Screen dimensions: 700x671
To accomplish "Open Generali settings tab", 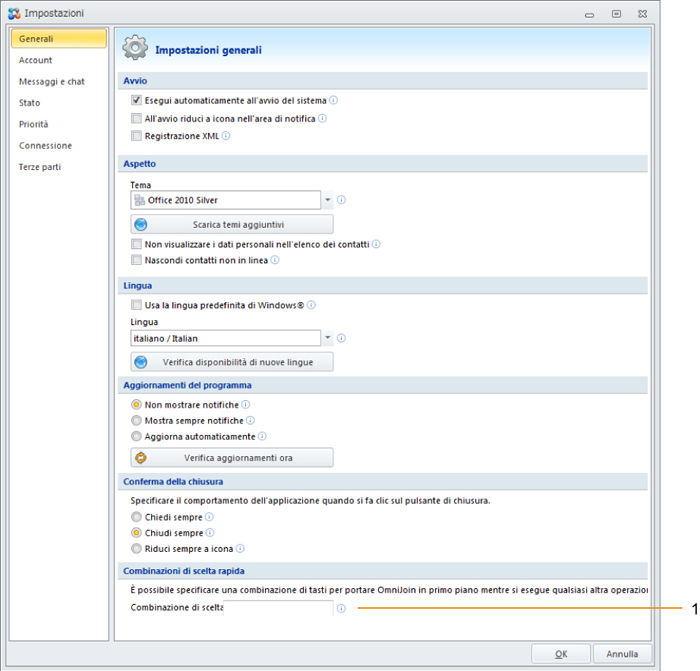I will click(x=59, y=38).
